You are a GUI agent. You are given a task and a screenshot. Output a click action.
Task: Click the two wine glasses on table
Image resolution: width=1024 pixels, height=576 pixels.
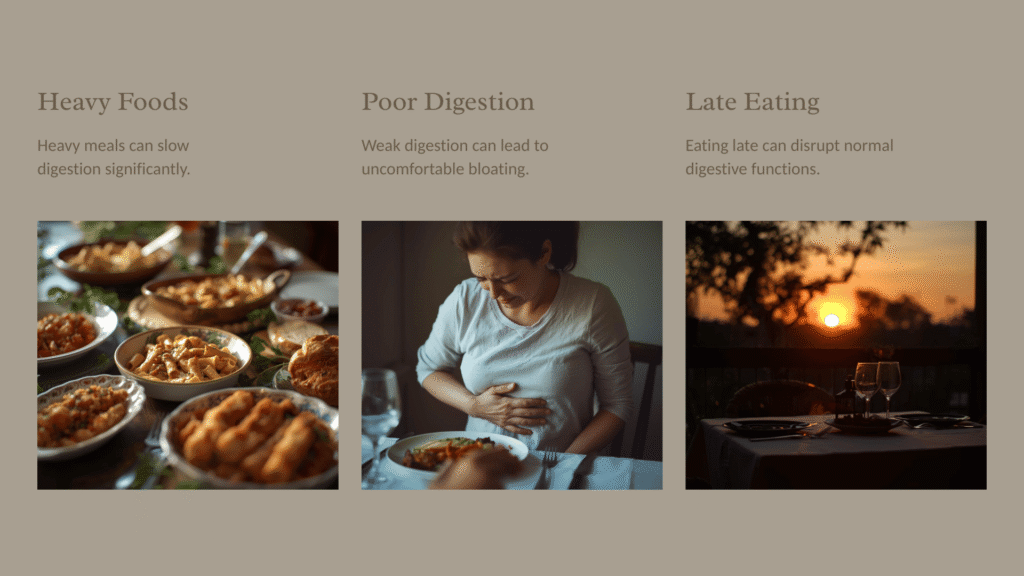pyautogui.click(x=878, y=388)
